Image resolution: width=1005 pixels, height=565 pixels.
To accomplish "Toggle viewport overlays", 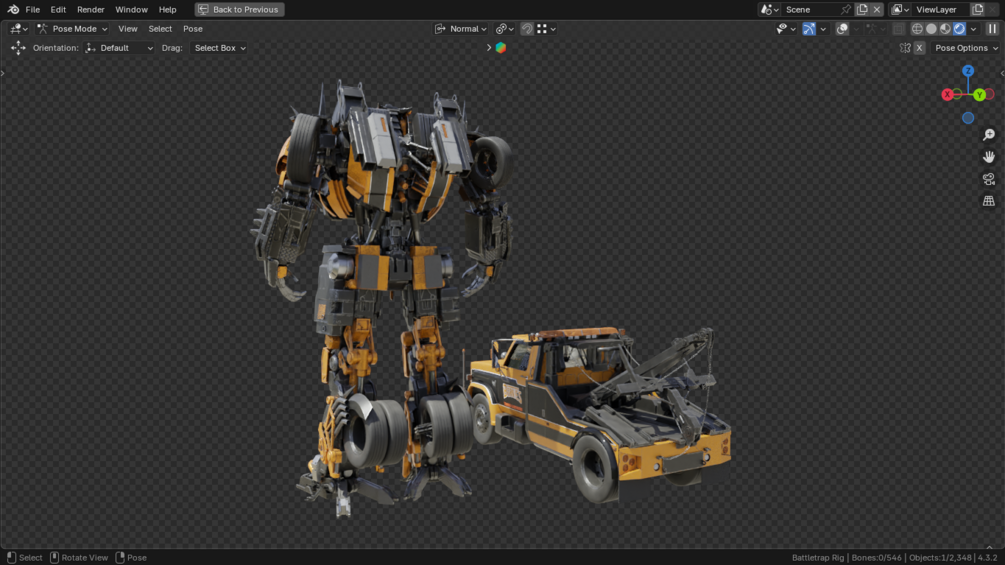I will click(842, 29).
